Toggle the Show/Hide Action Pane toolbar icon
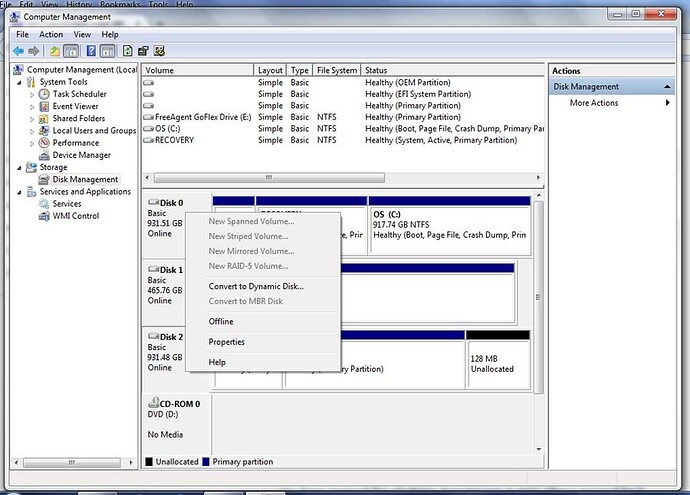Image resolution: width=690 pixels, height=495 pixels. (107, 51)
